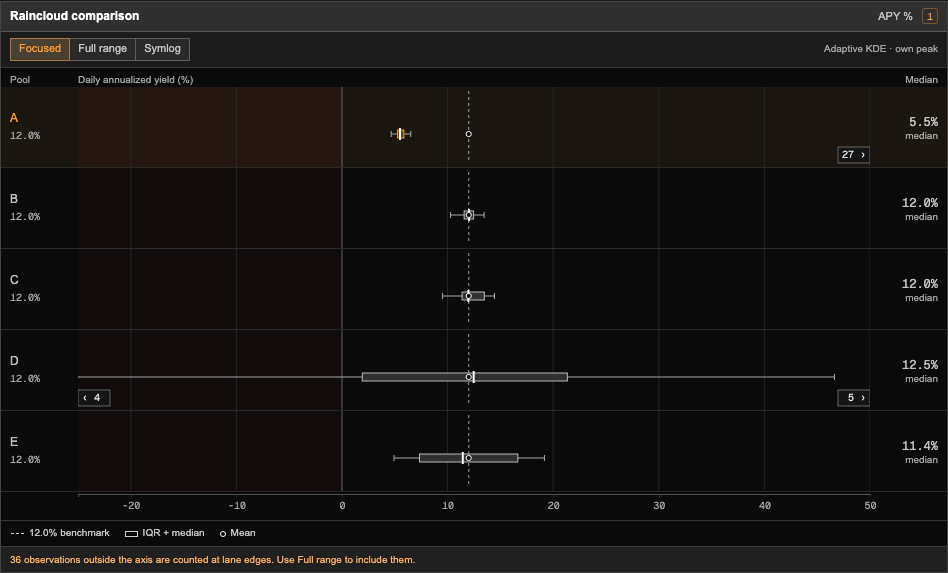Open the left overflow chip showing 4 in Pool D

(94, 398)
